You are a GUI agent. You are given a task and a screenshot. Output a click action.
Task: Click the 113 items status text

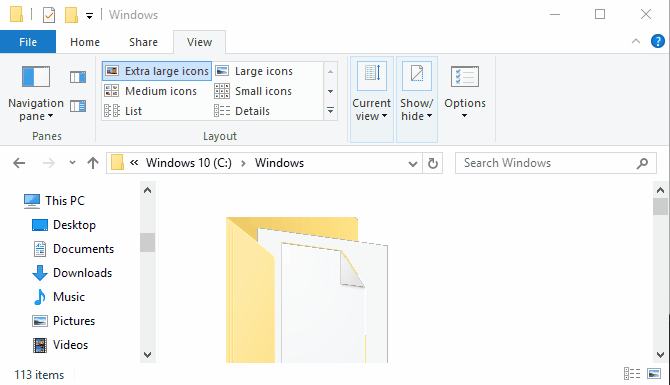(x=39, y=375)
